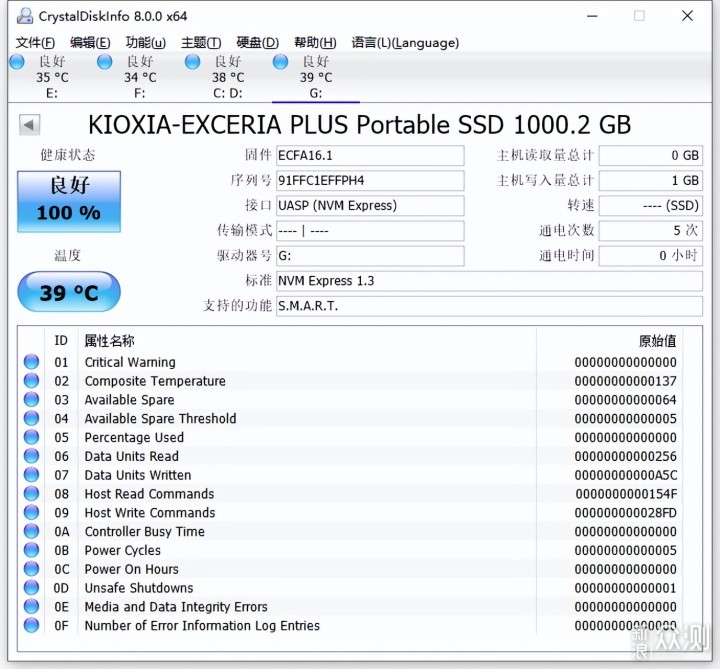This screenshot has height=669, width=720.
Task: Click the interface field UASP (NVM Express)
Action: pos(370,205)
